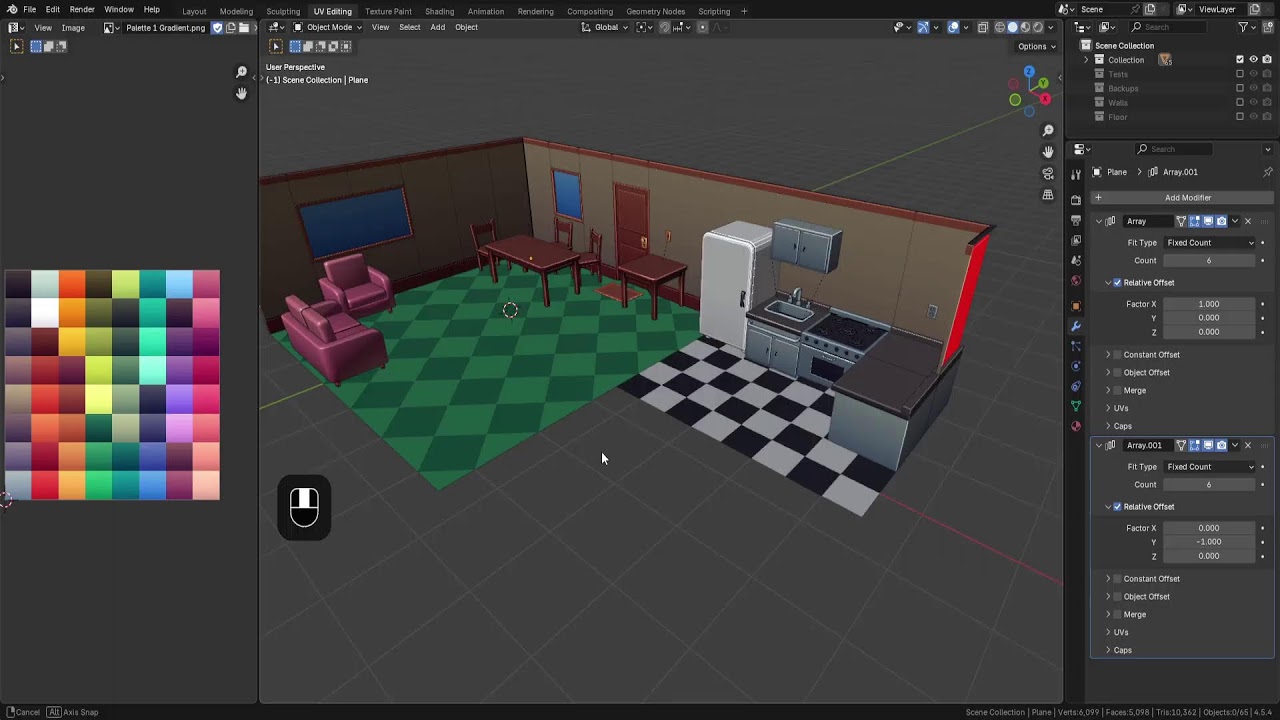1280x720 pixels.
Task: Uncheck Relative Offset on Array.001 modifier
Action: coord(1117,507)
